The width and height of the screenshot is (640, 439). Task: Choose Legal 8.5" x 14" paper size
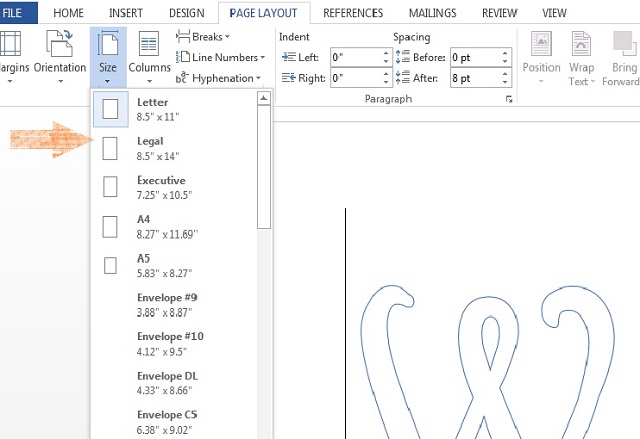pos(175,149)
